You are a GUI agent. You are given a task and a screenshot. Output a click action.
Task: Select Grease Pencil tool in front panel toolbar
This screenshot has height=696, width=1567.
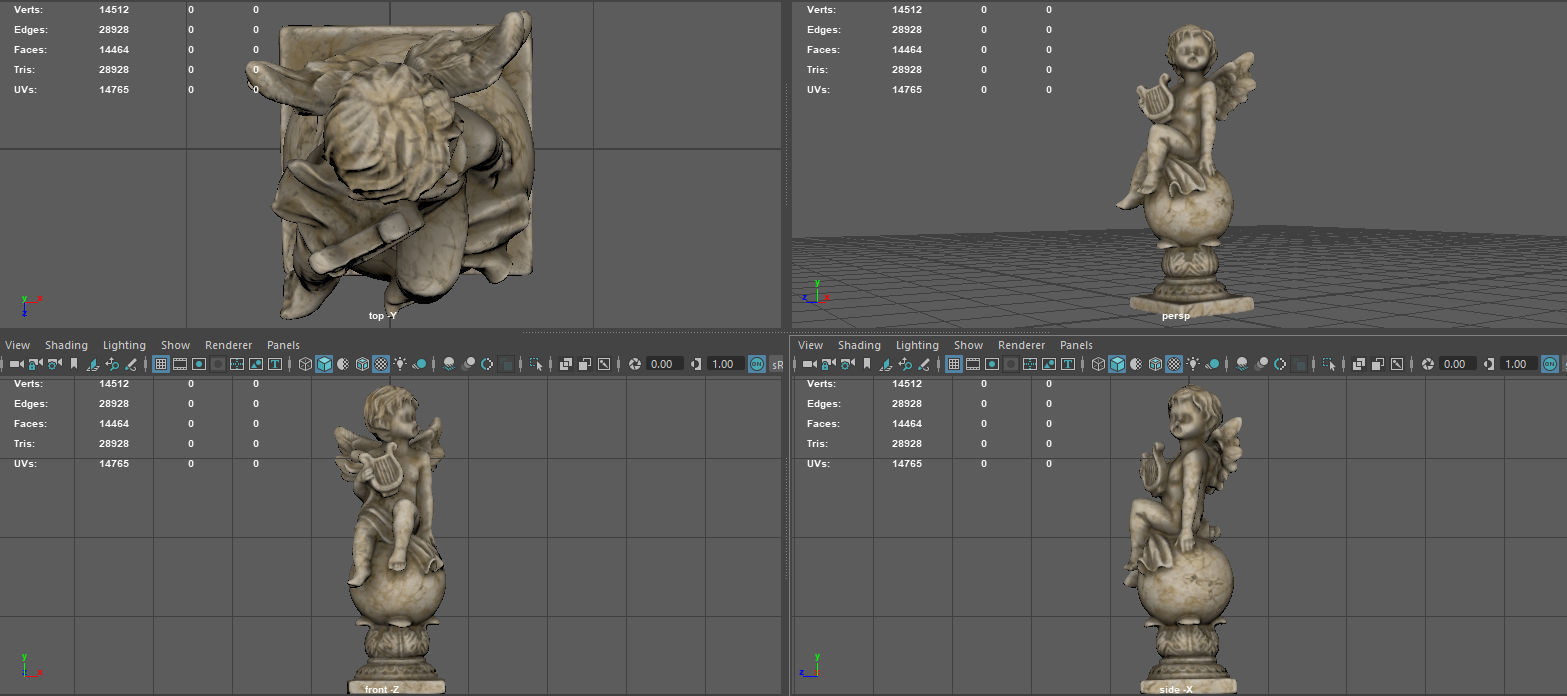click(x=131, y=364)
